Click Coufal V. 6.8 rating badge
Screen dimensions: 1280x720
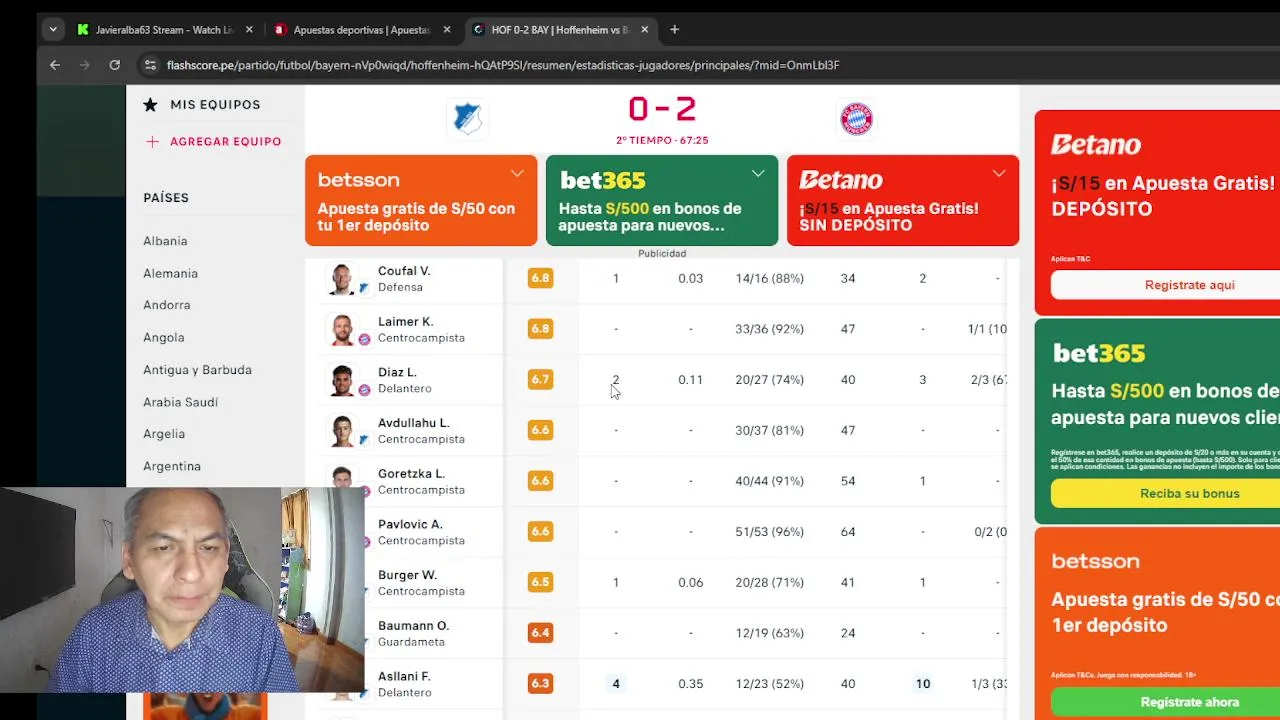point(540,278)
